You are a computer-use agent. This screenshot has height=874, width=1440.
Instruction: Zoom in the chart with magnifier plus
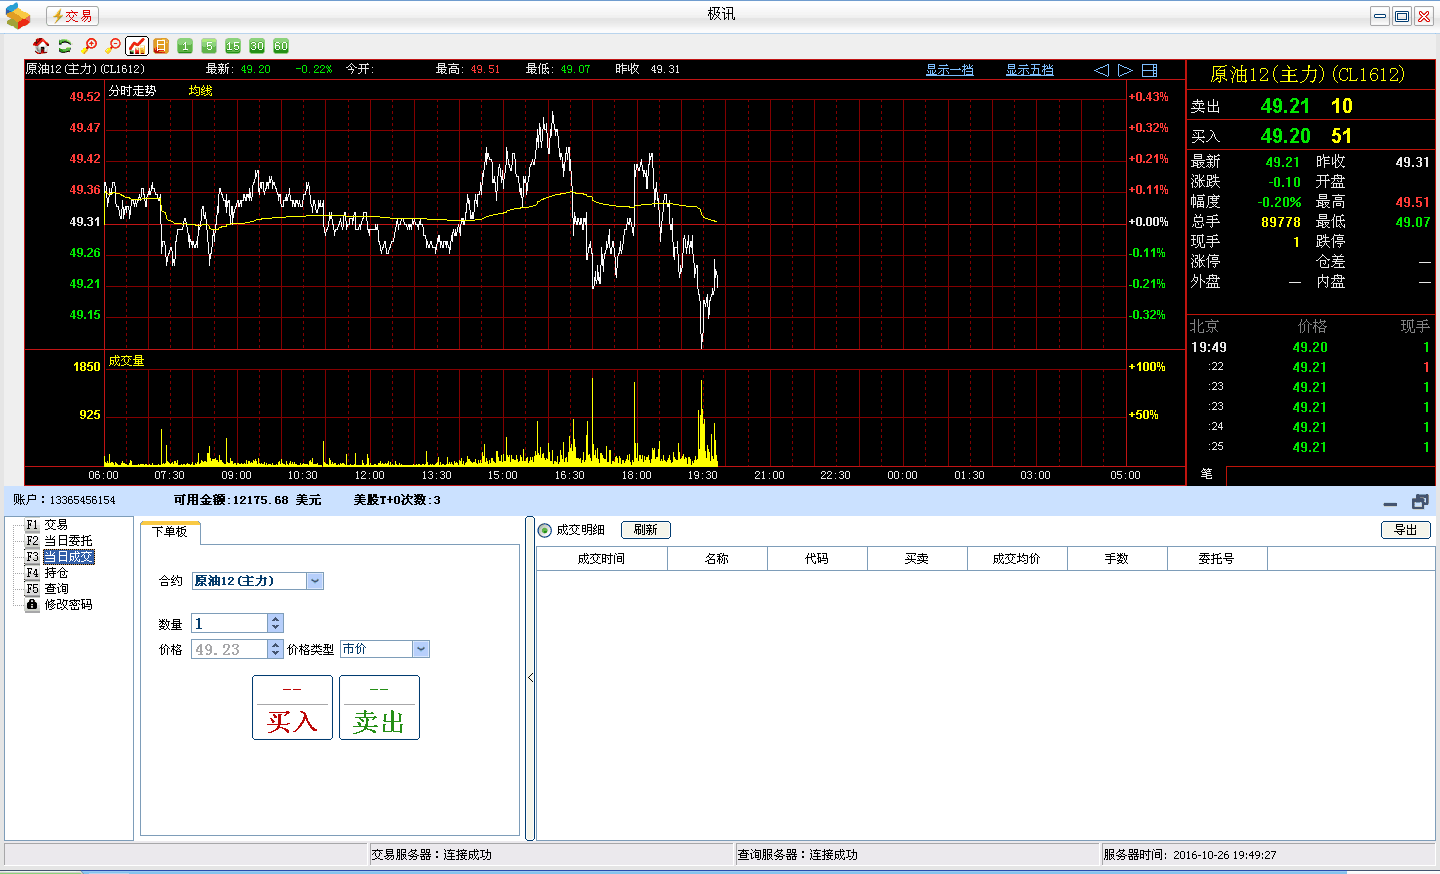point(89,46)
